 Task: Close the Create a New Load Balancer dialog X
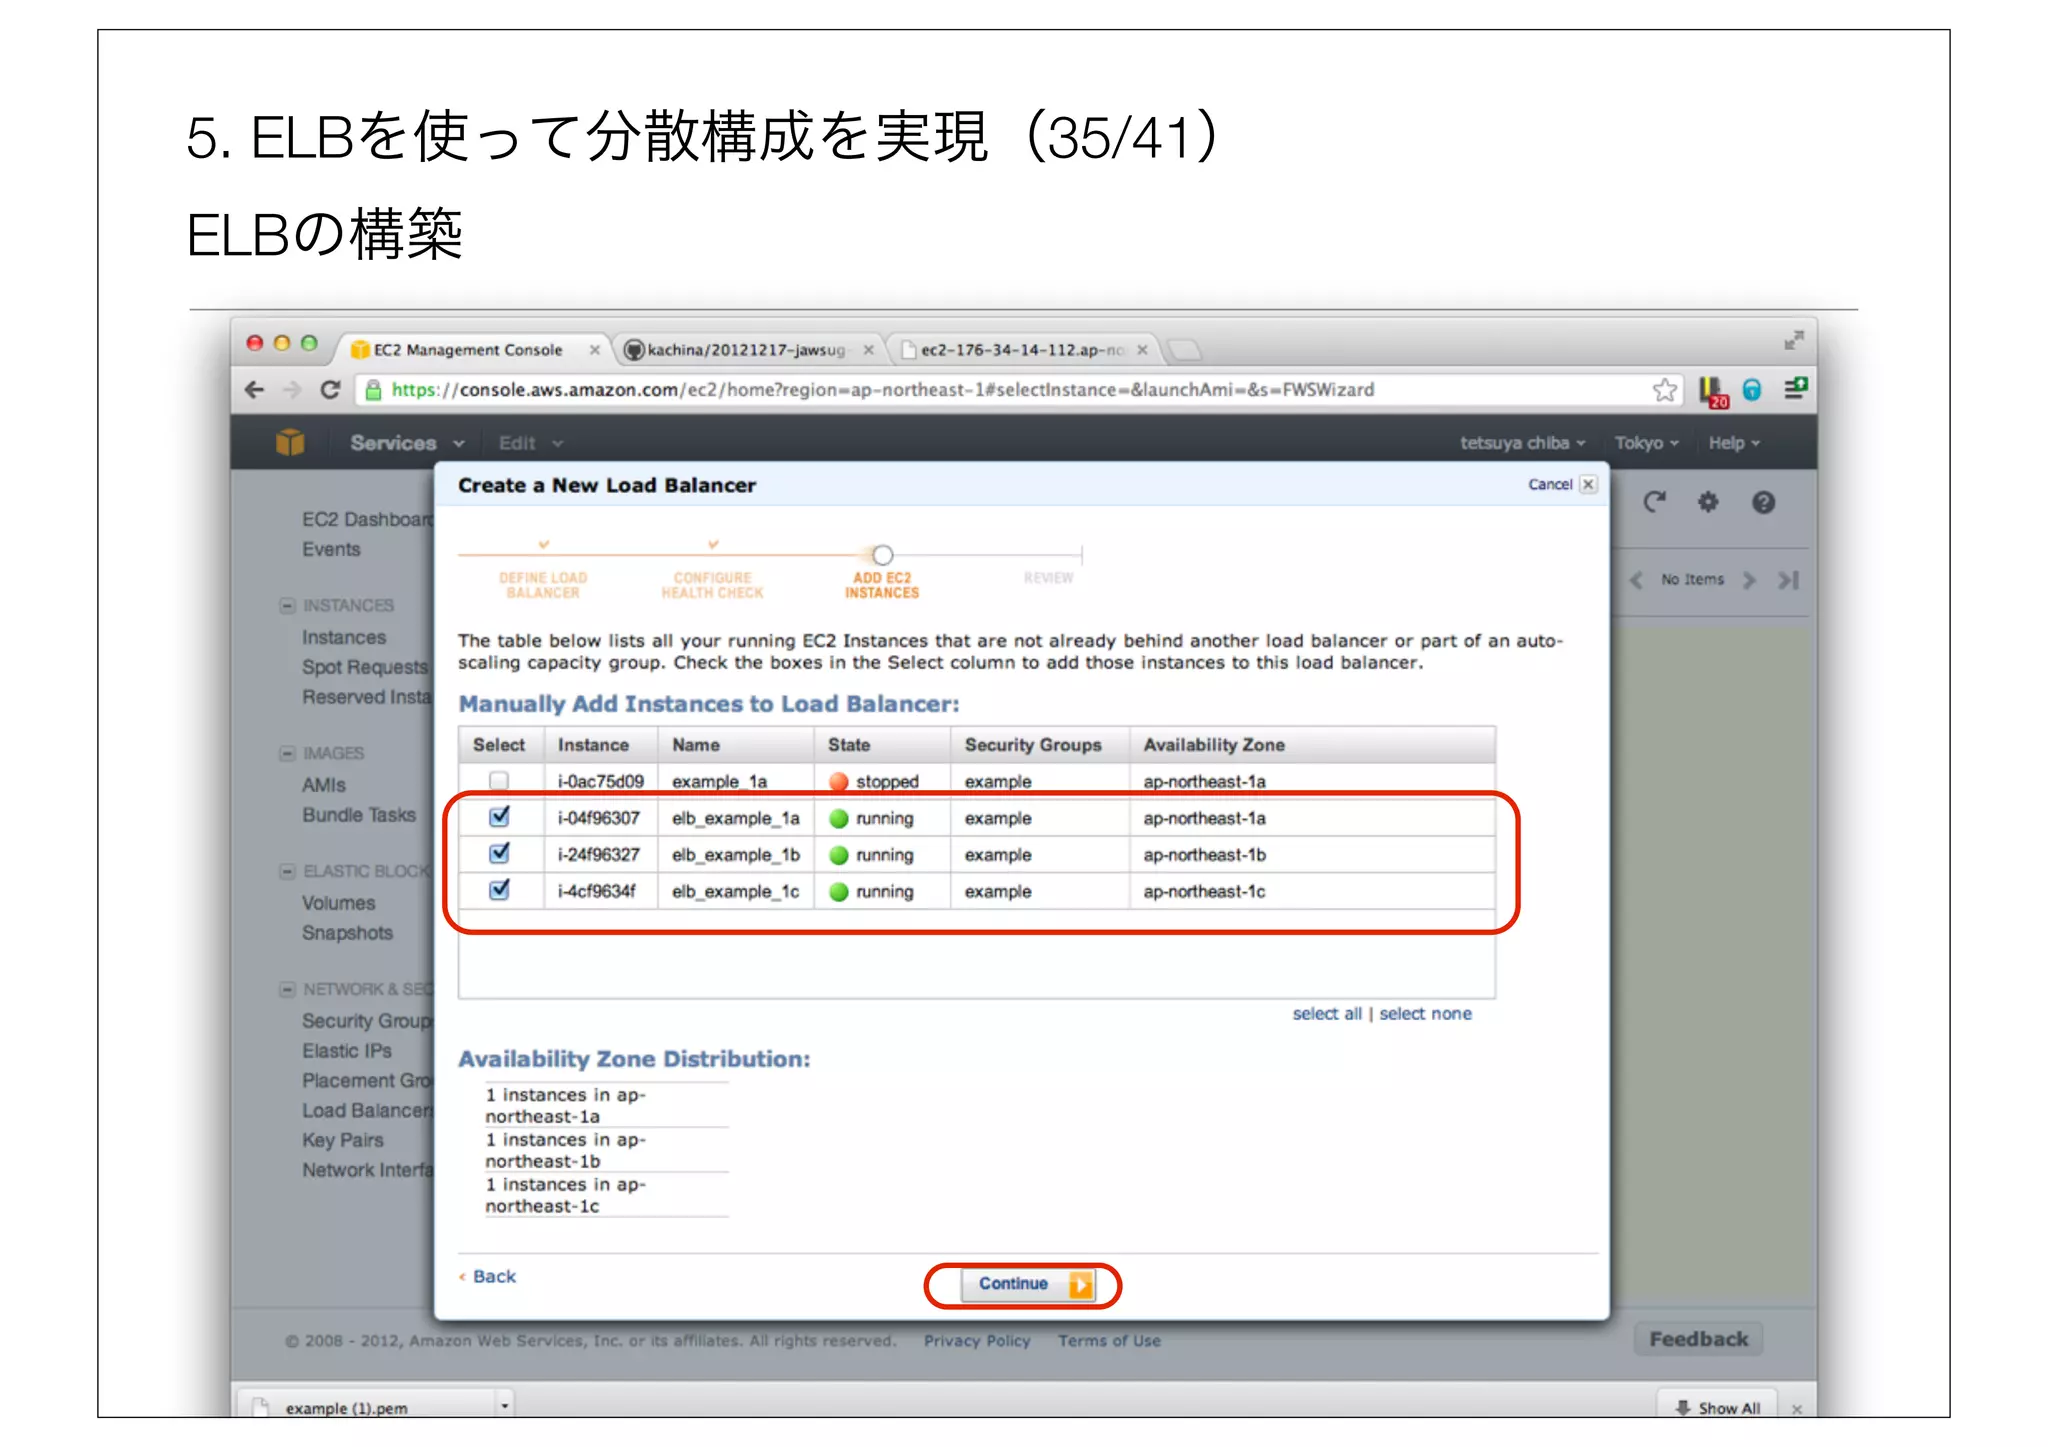coord(1588,484)
